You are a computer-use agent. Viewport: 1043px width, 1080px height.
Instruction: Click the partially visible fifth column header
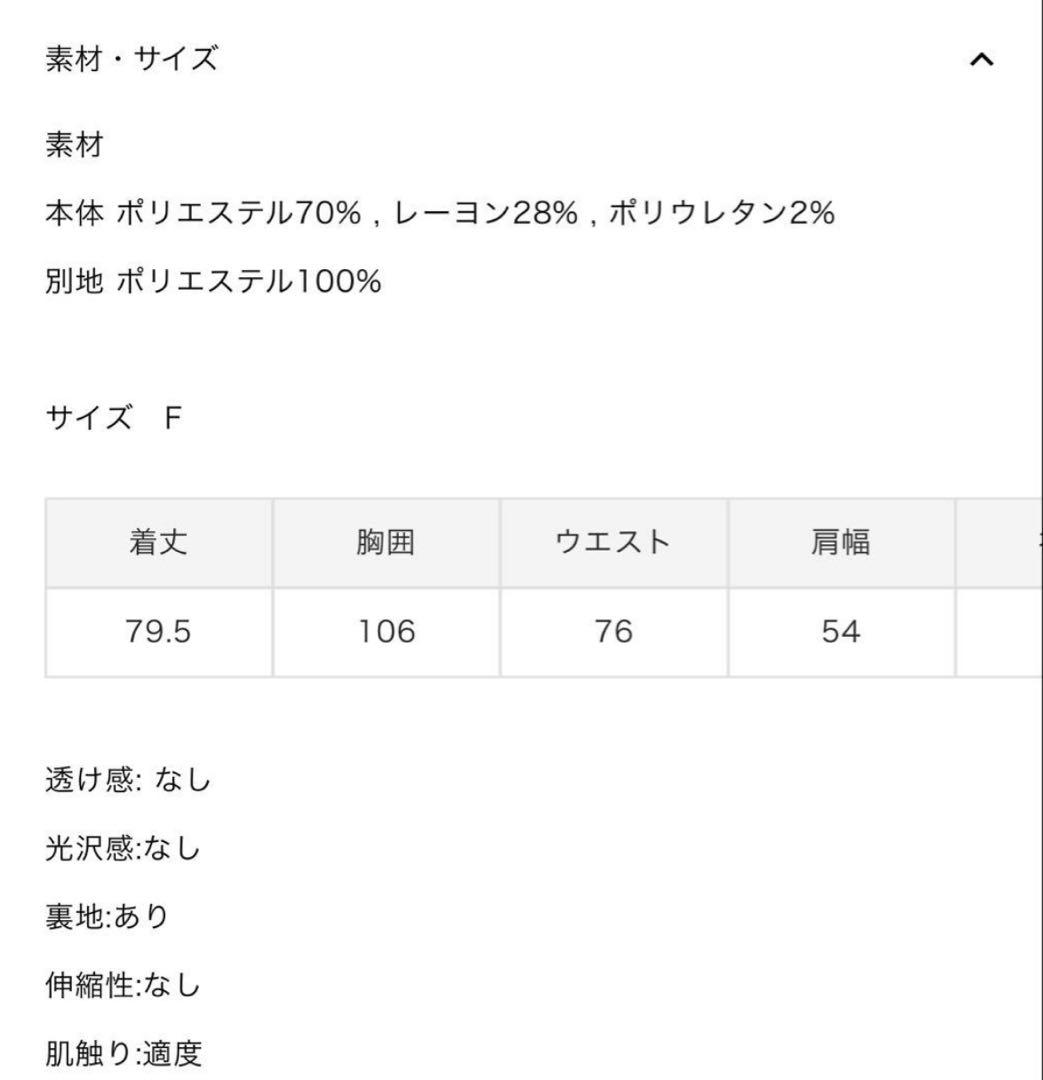[x=1000, y=543]
